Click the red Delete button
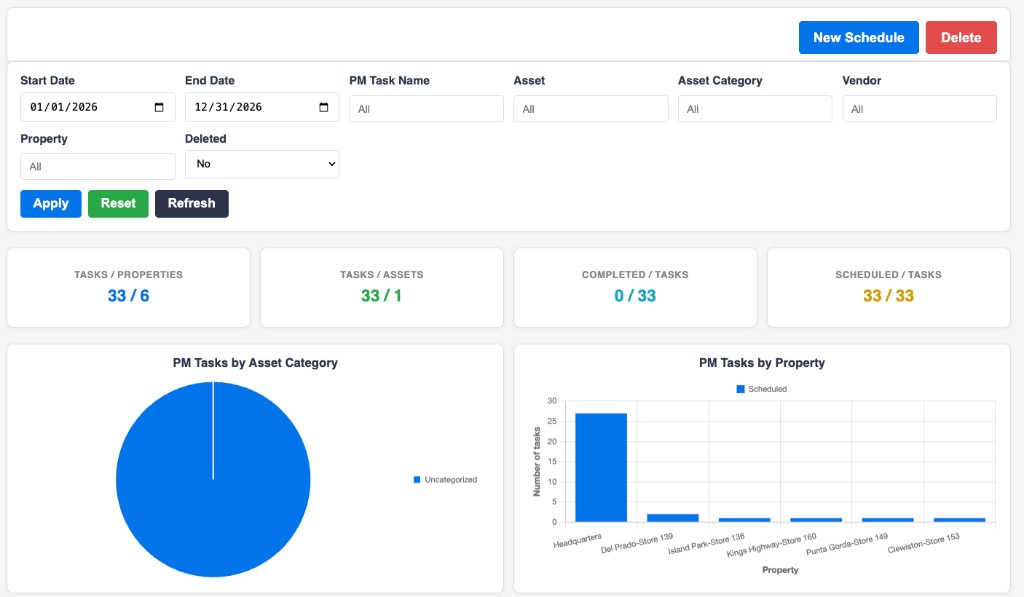 click(x=961, y=37)
